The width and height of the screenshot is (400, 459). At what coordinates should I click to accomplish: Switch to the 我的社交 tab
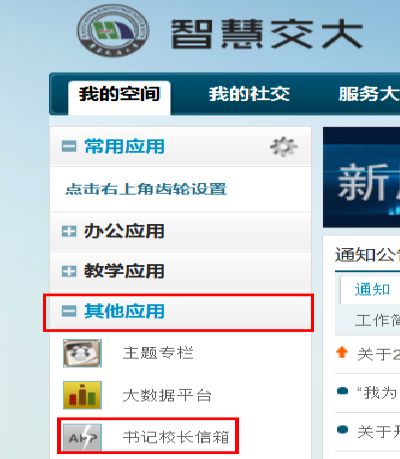tap(249, 94)
